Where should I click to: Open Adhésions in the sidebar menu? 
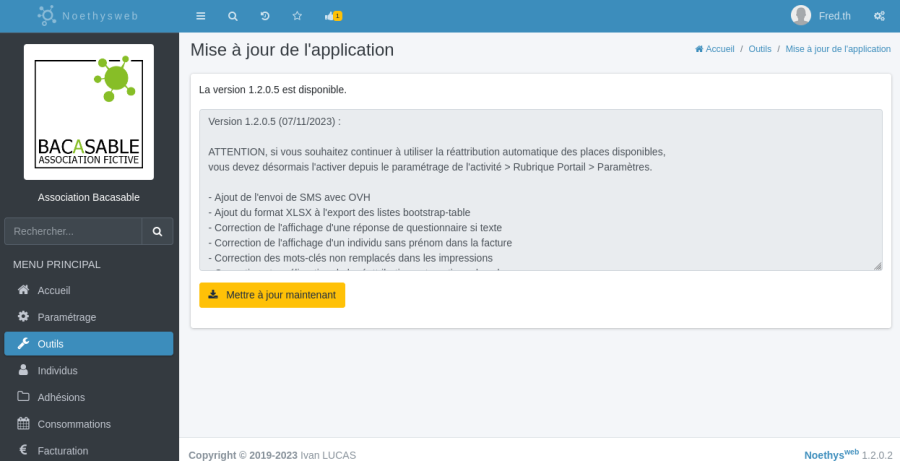[60, 397]
